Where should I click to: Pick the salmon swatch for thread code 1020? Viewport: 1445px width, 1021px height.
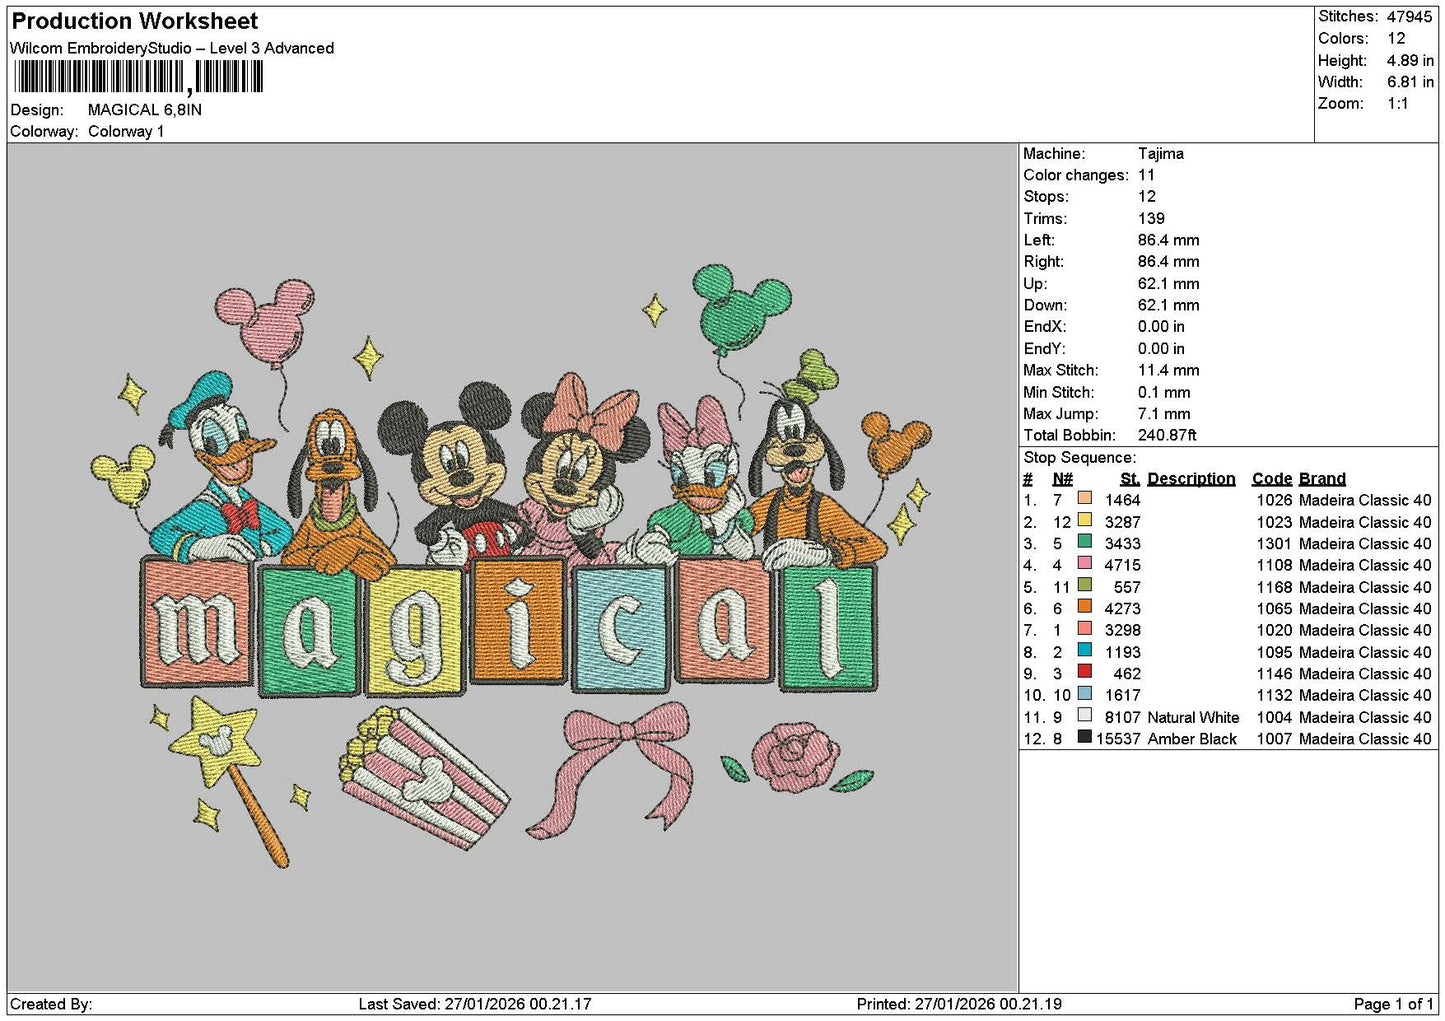pos(1084,628)
